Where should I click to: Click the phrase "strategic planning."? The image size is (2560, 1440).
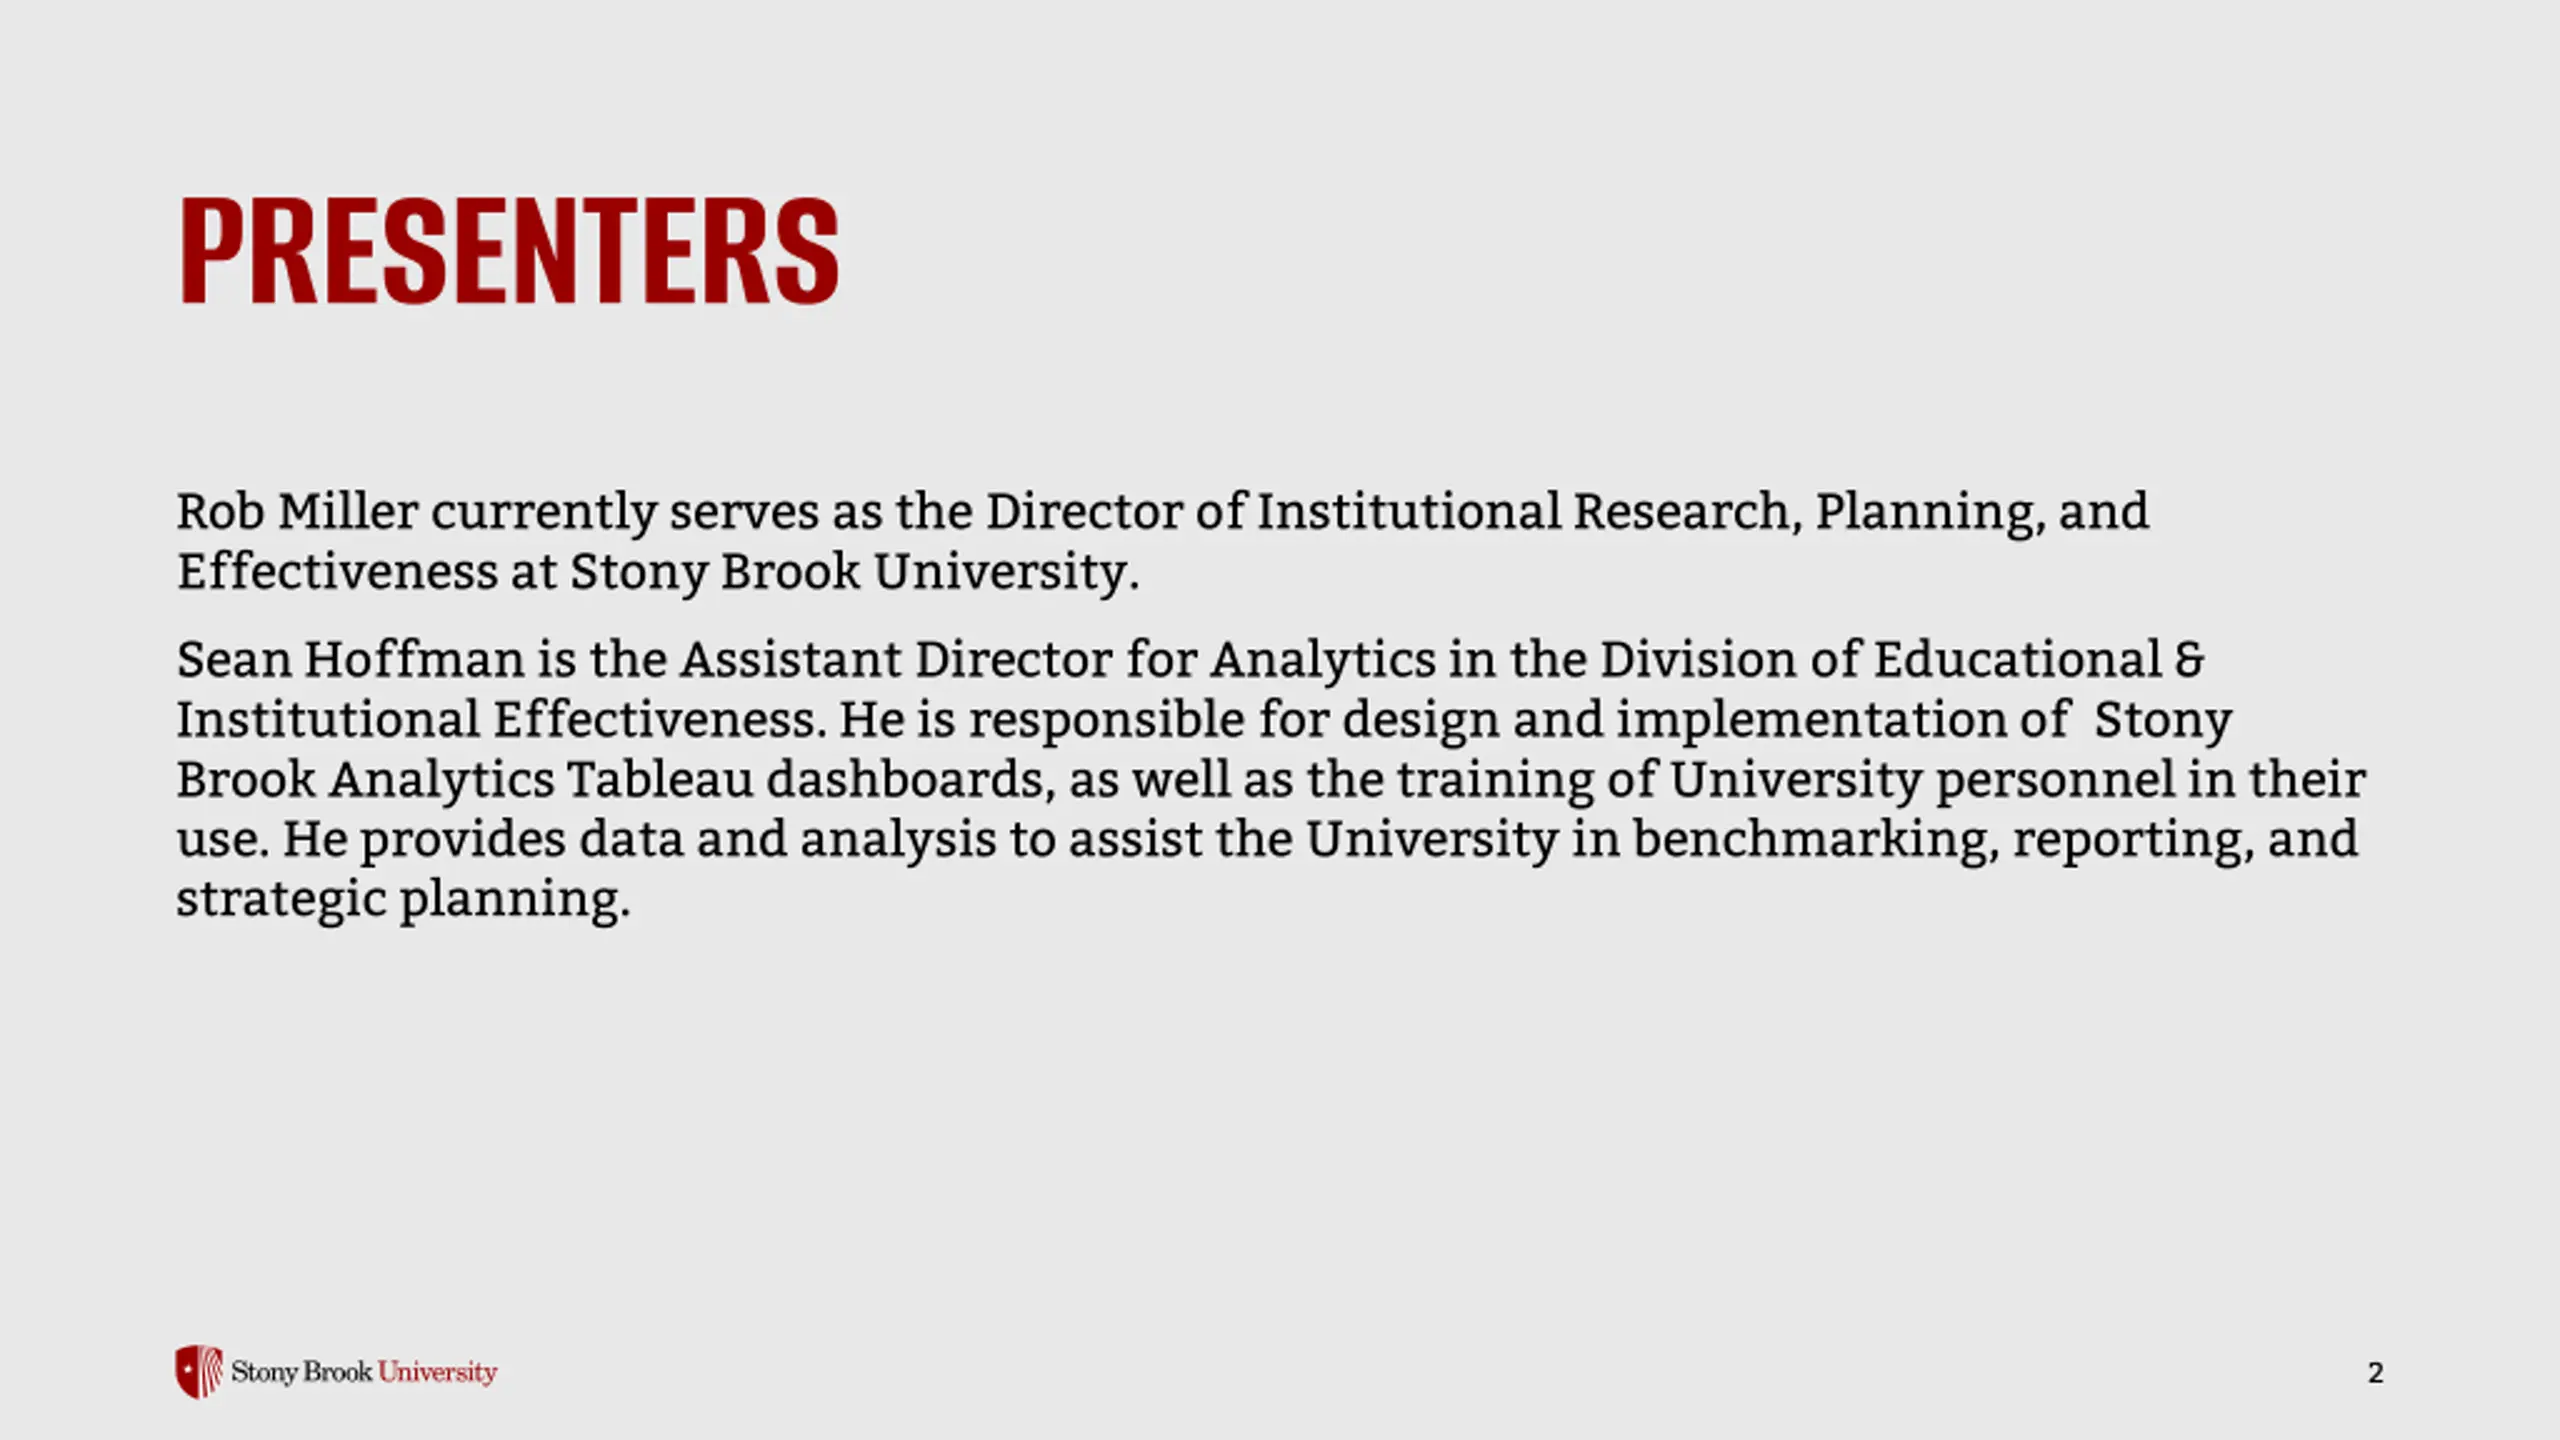(x=404, y=898)
